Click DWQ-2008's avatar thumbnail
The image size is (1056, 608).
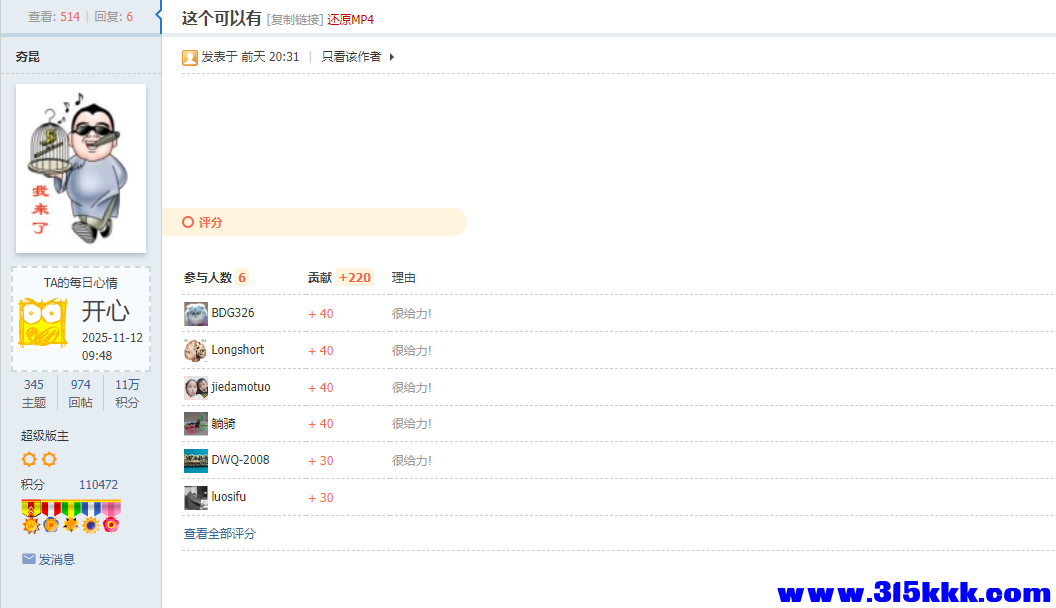[195, 460]
